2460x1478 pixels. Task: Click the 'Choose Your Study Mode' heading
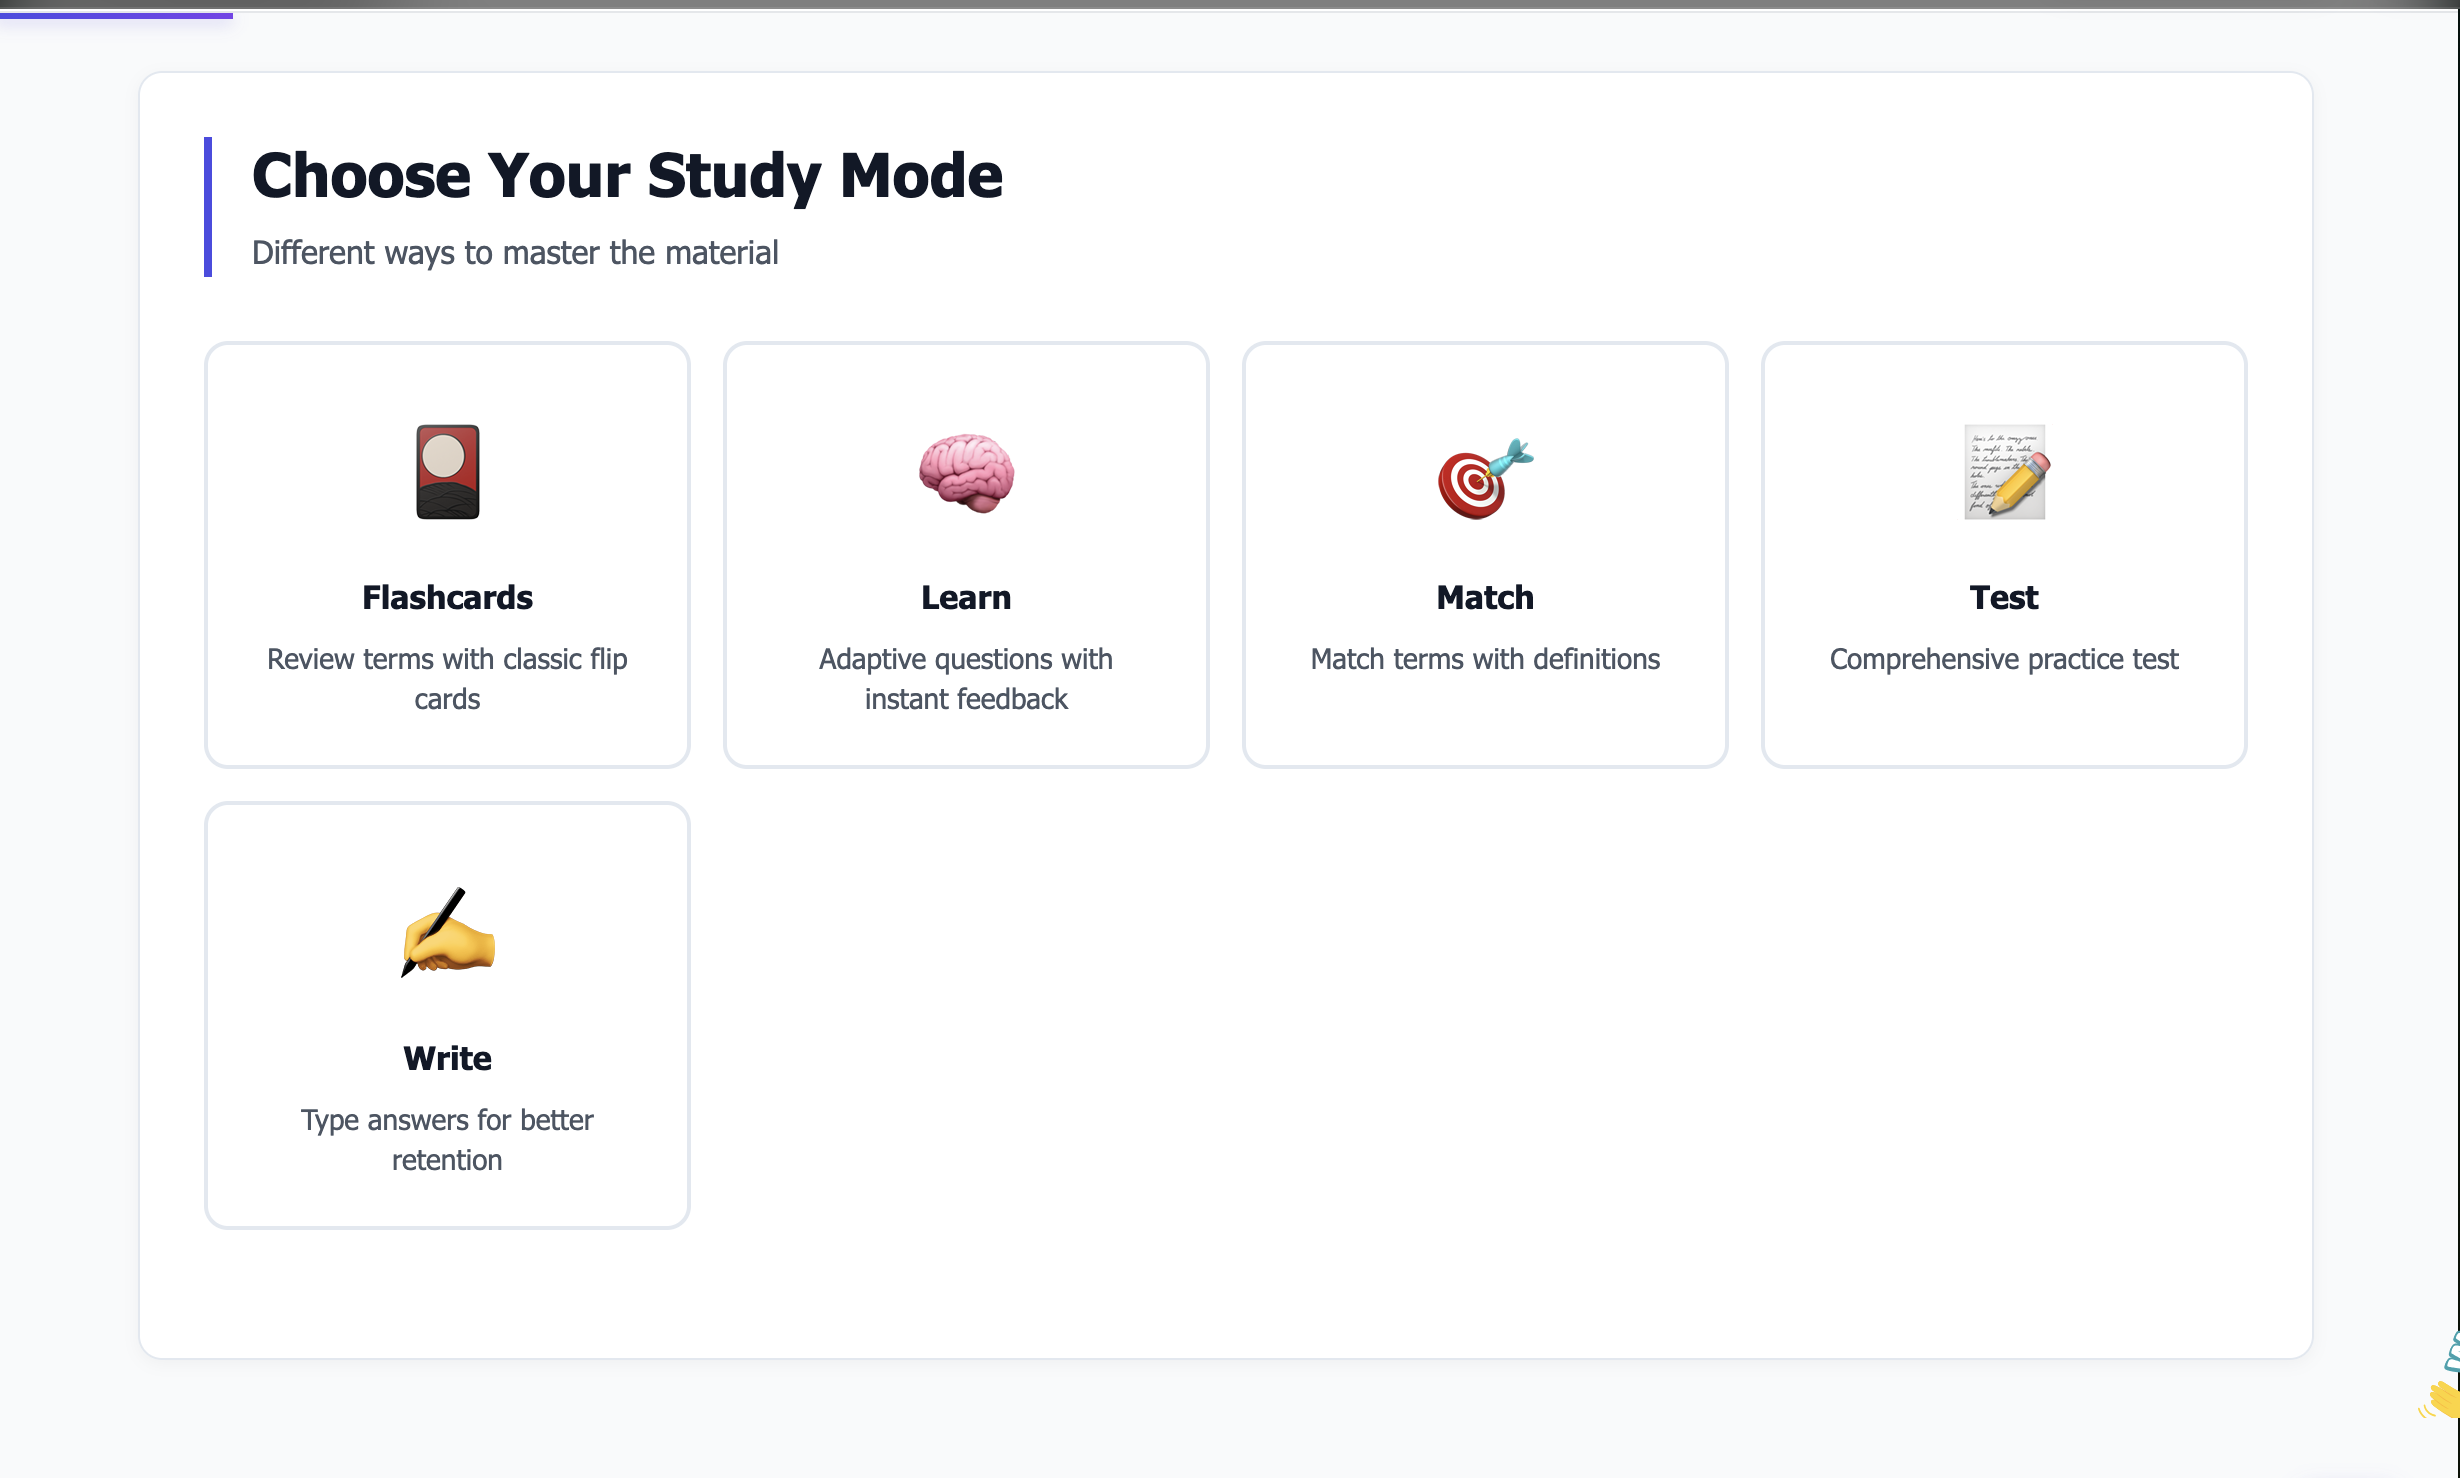tap(627, 175)
